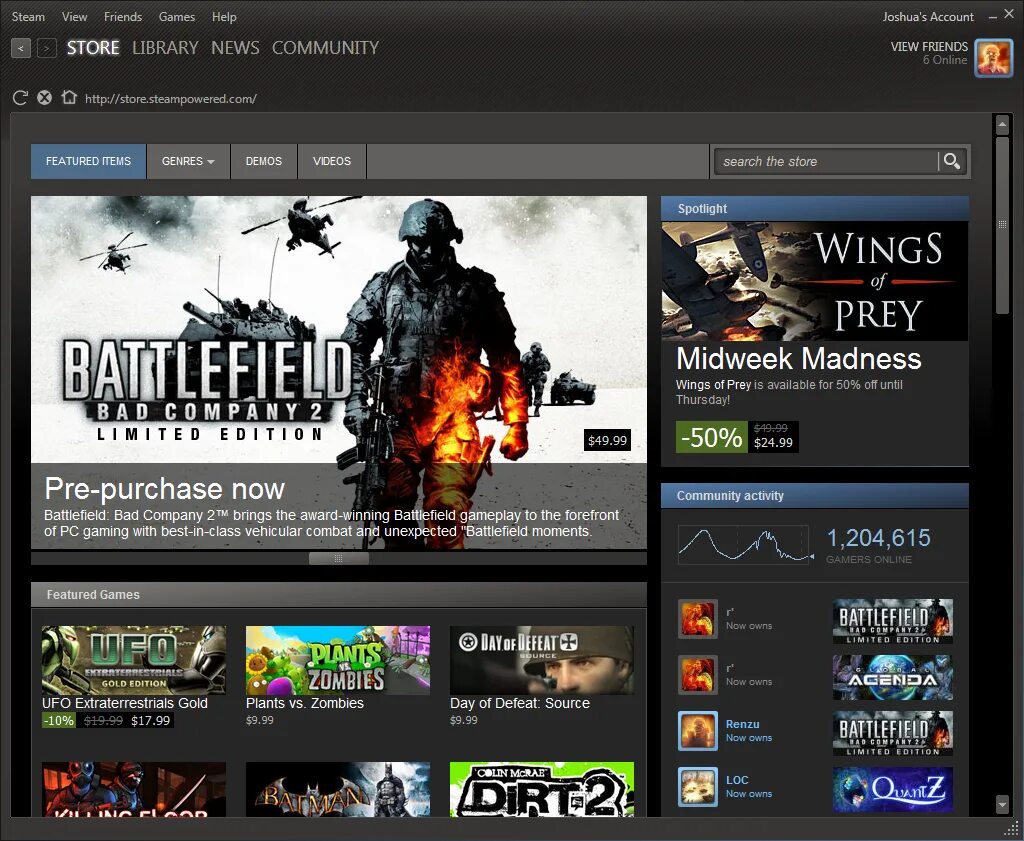Open the GENRES dropdown
This screenshot has height=841, width=1024.
click(188, 161)
